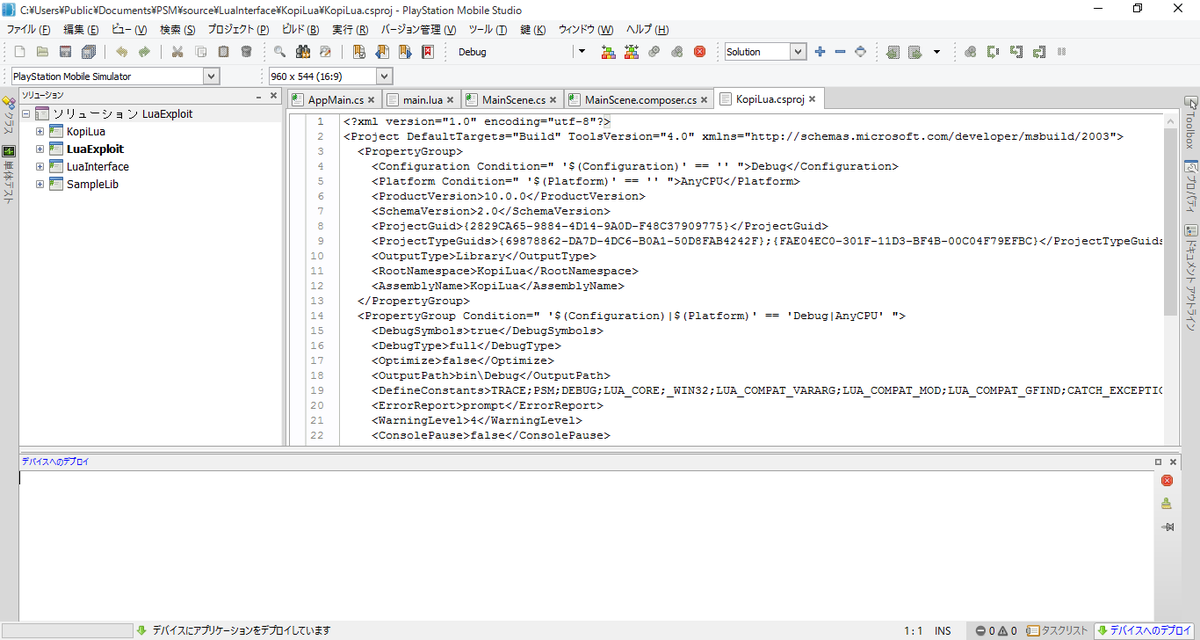Close the solution pad with its x
The image size is (1200, 640).
[x=272, y=96]
